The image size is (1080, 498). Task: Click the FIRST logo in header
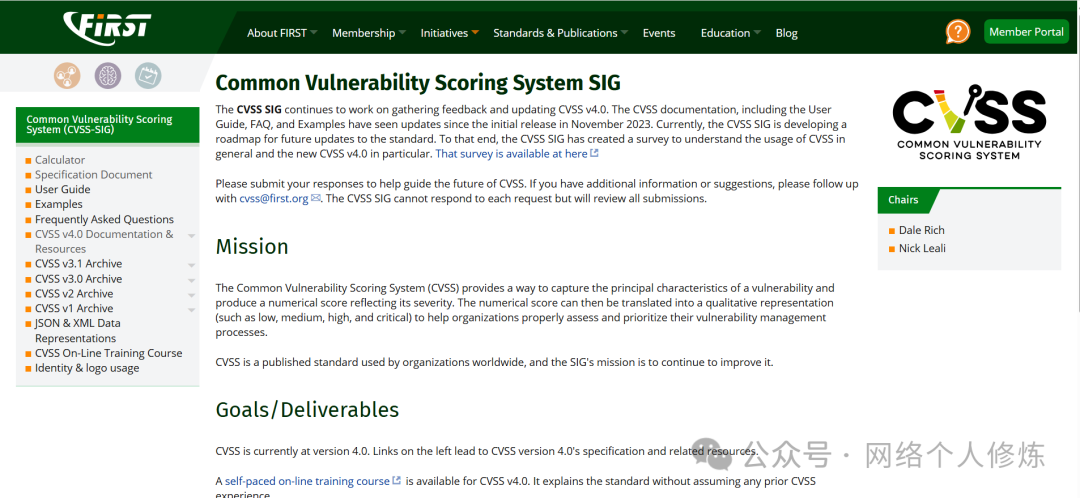(107, 28)
